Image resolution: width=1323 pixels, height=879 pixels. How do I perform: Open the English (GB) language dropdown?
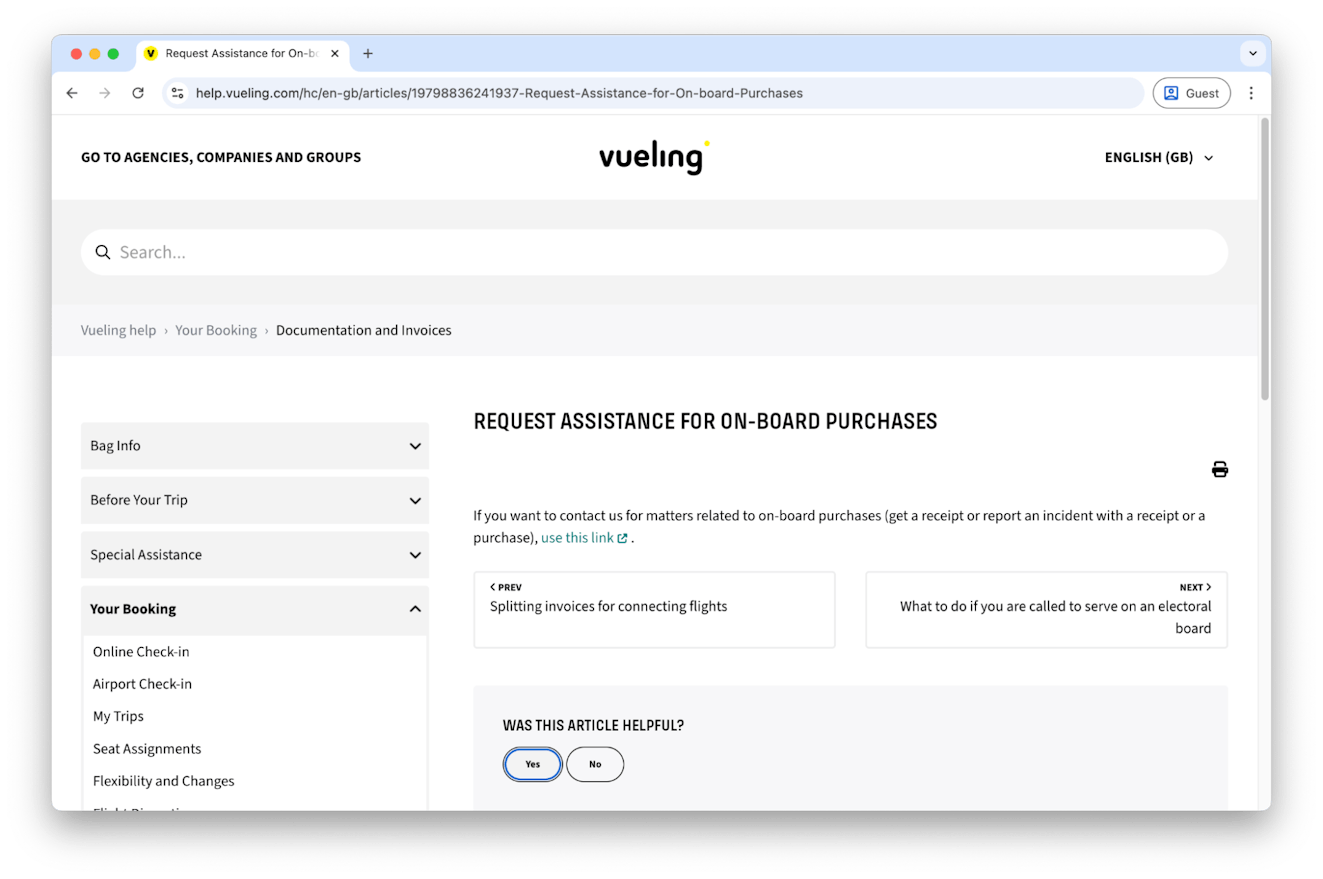click(1158, 158)
